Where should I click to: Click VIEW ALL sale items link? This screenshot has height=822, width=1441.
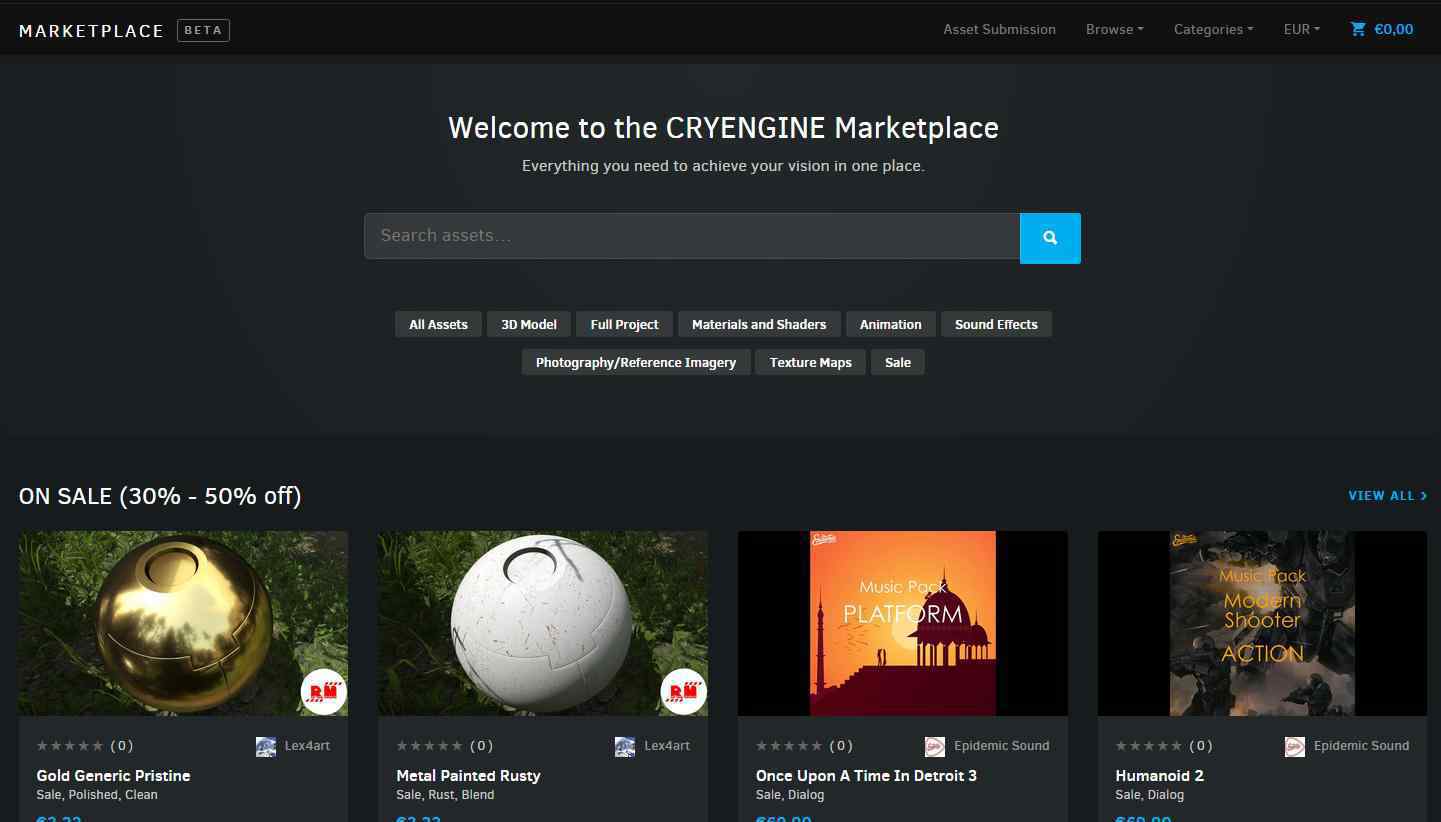point(1388,495)
